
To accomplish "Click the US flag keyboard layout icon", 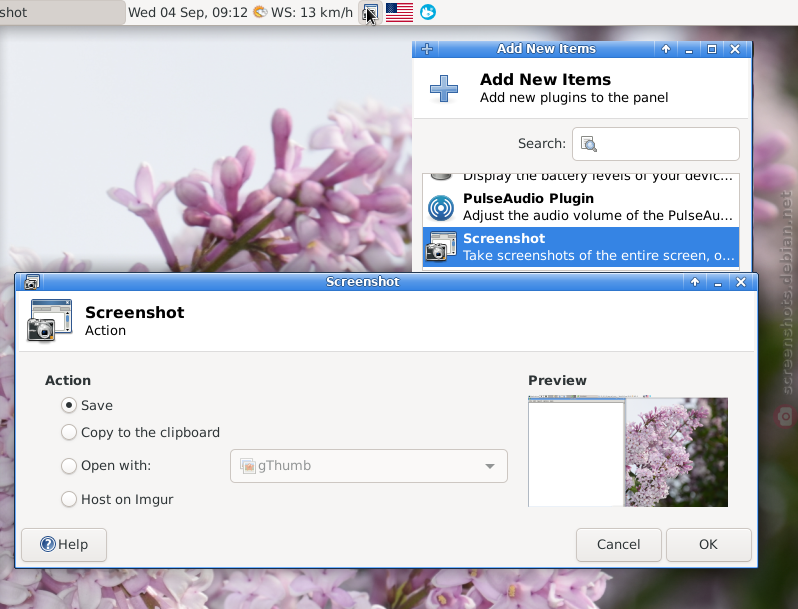I will [x=400, y=12].
